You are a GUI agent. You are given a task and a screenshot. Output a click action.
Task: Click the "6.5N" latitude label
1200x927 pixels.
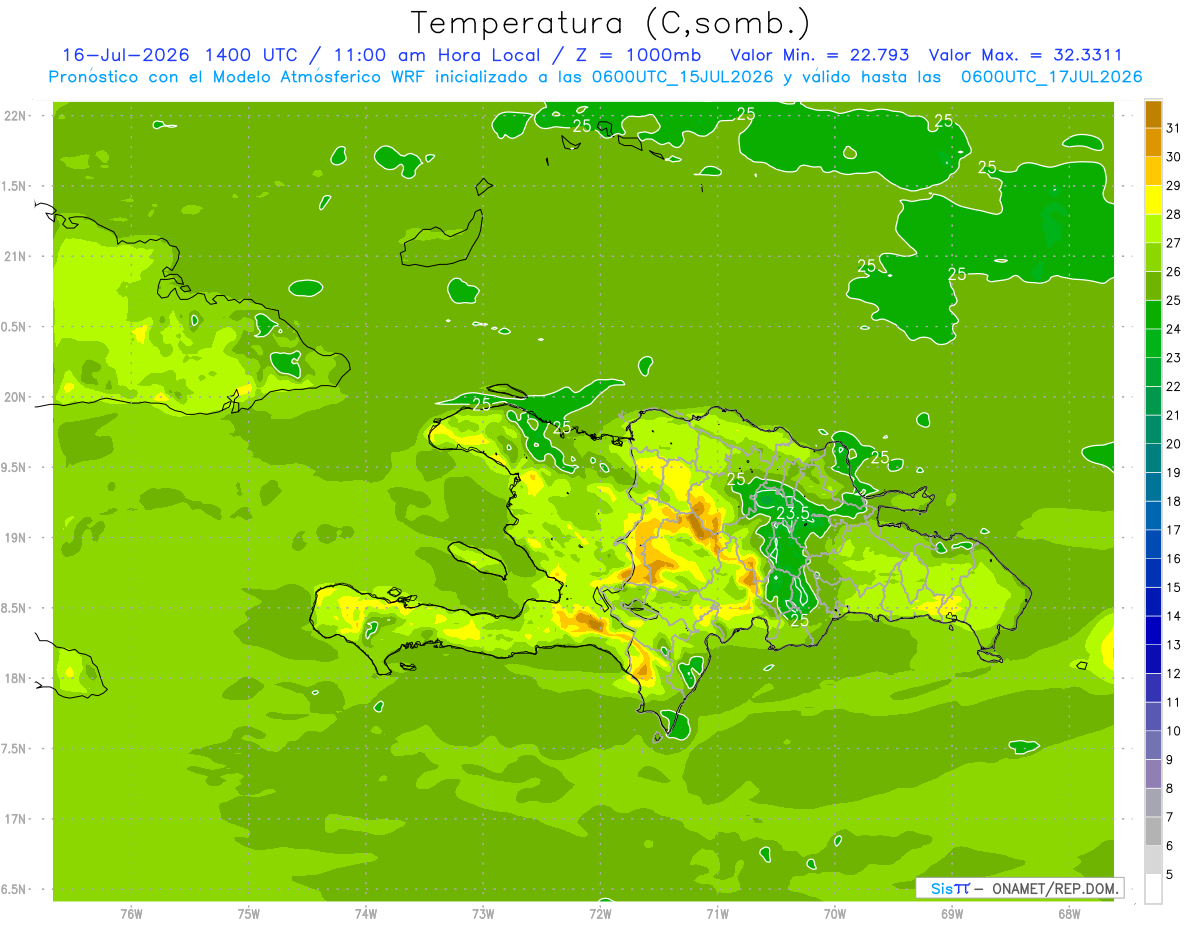[x=15, y=890]
